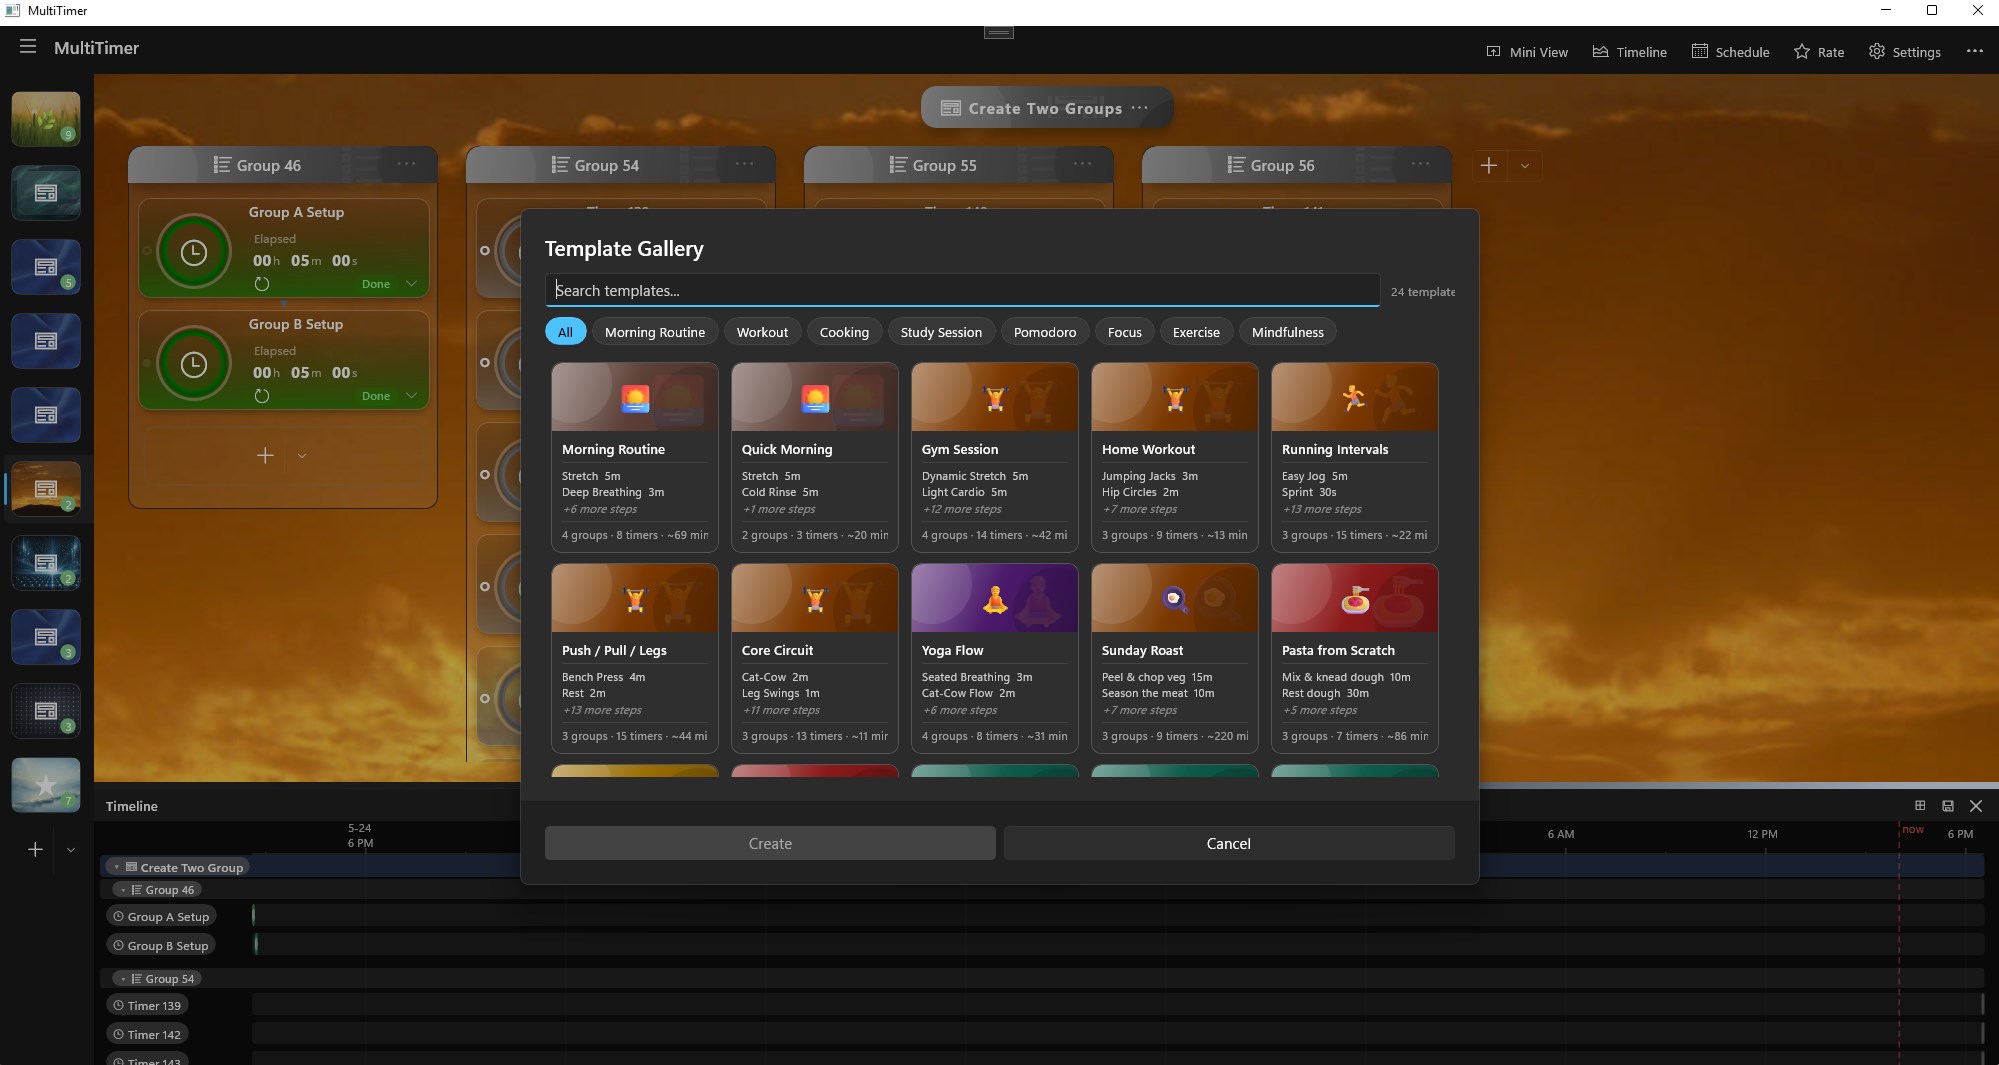This screenshot has height=1065, width=1999.
Task: Open Mini View mode
Action: [1527, 52]
